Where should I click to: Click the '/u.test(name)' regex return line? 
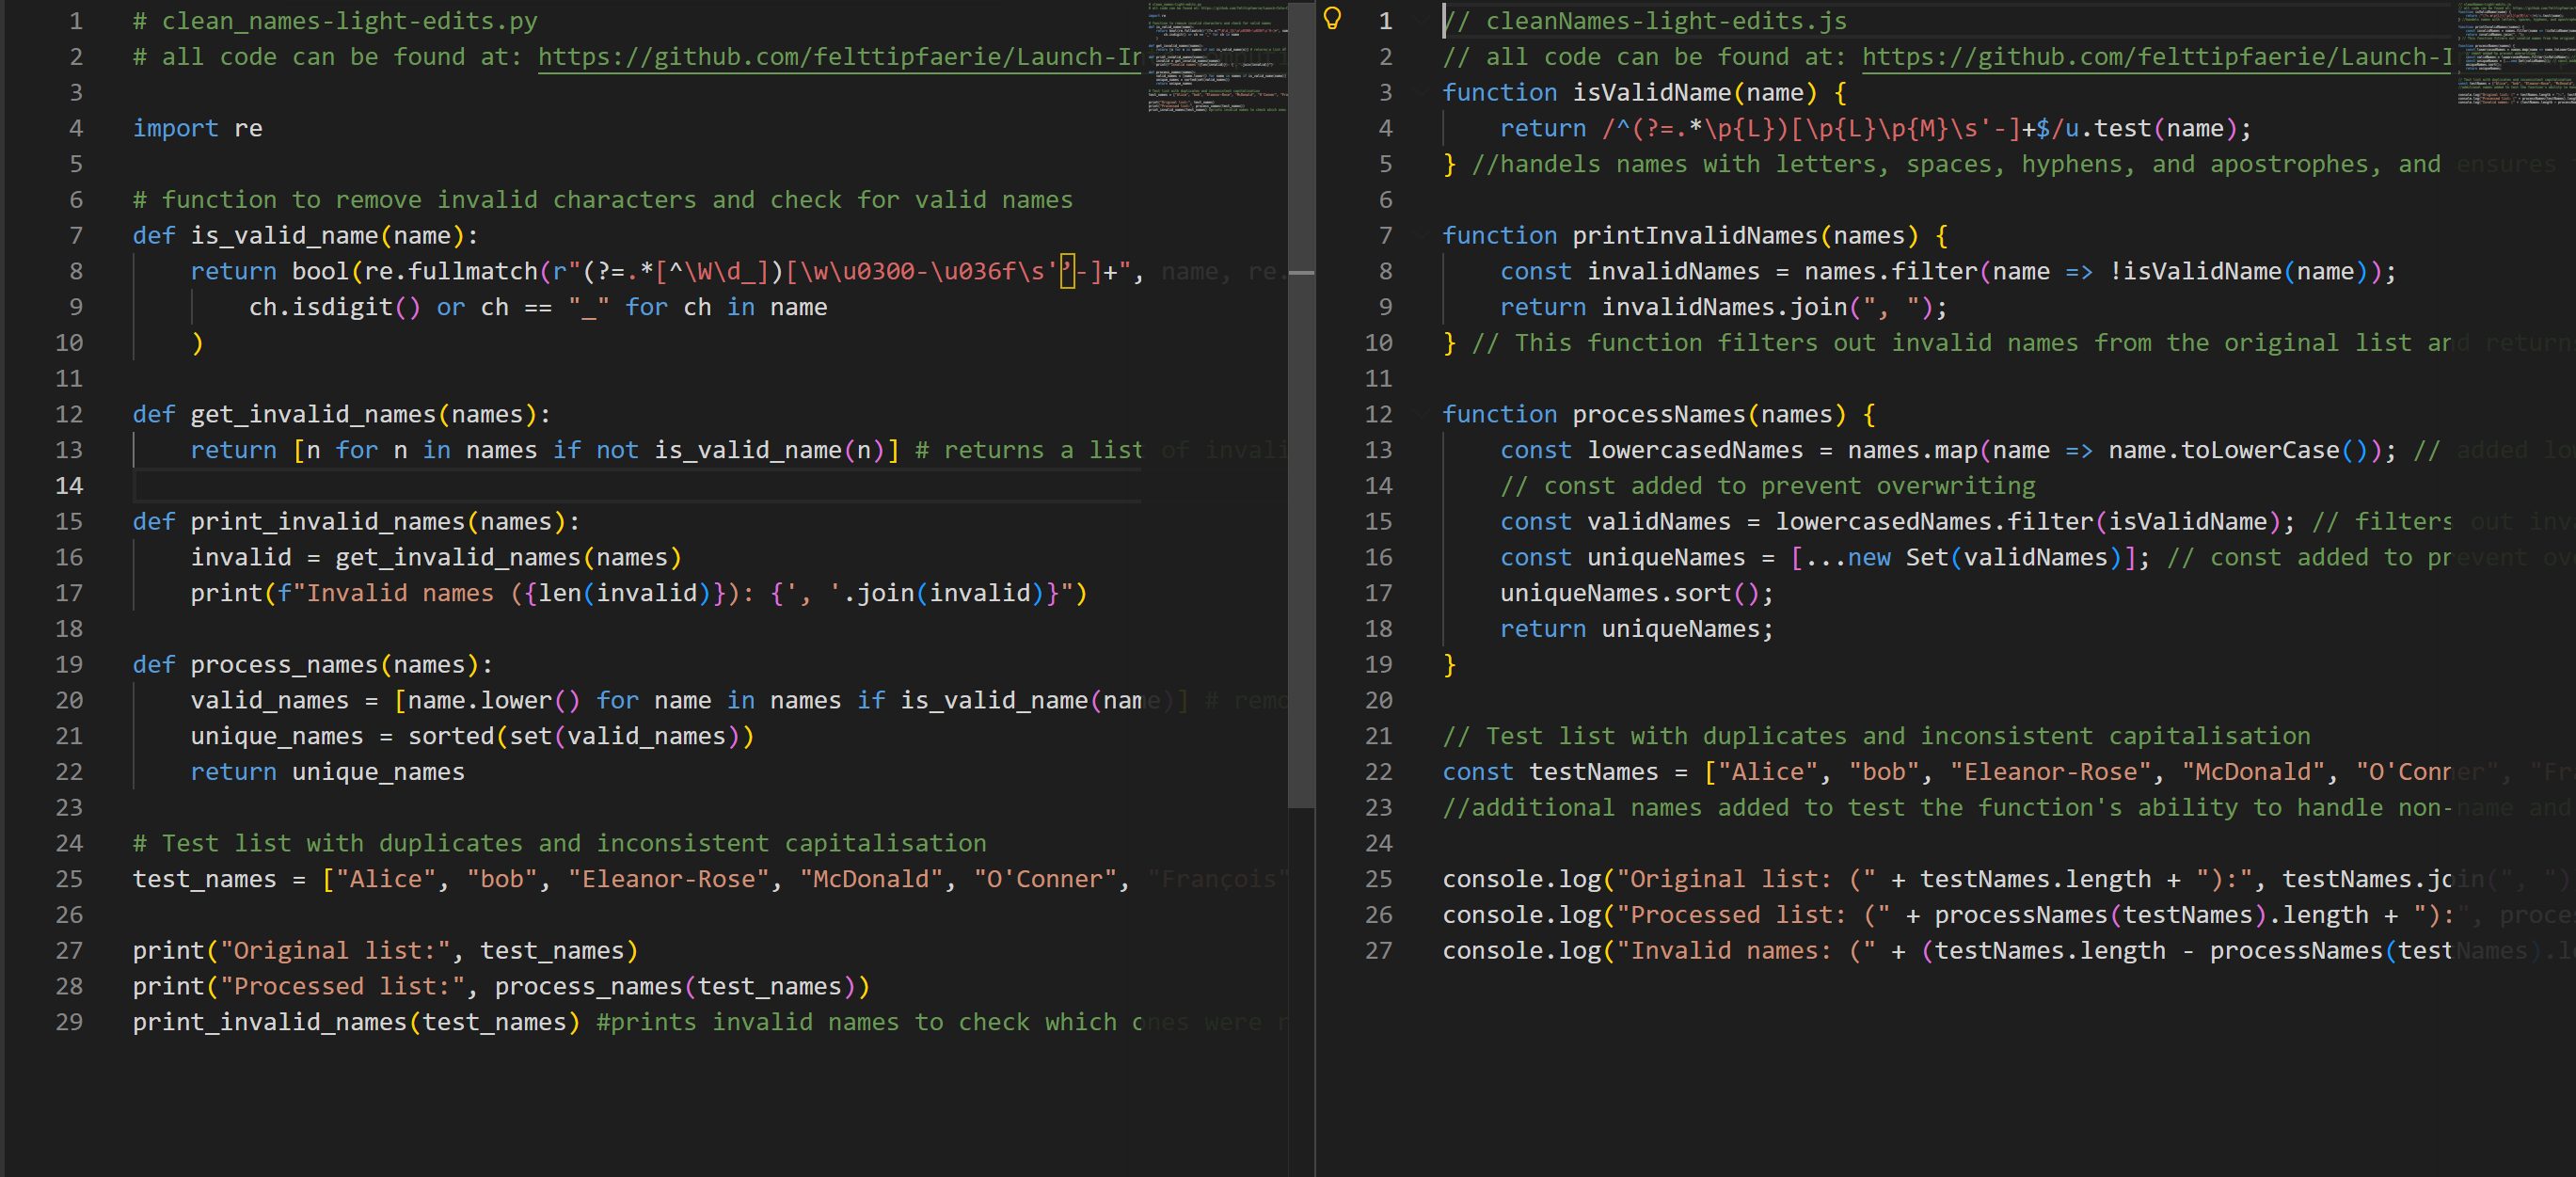click(1876, 129)
